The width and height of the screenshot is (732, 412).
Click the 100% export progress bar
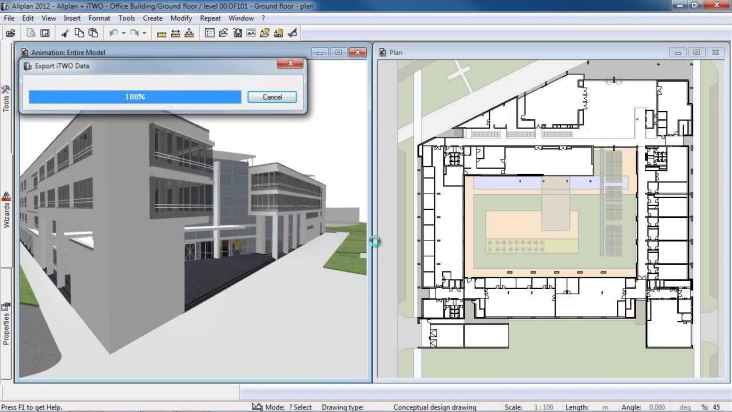(x=134, y=97)
